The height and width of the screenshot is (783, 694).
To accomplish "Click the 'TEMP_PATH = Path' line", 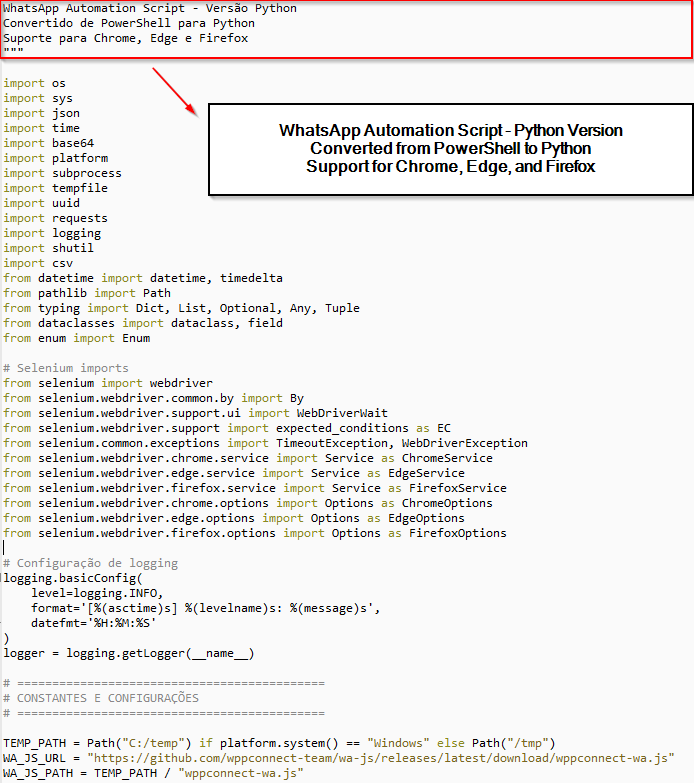I will pyautogui.click(x=279, y=743).
